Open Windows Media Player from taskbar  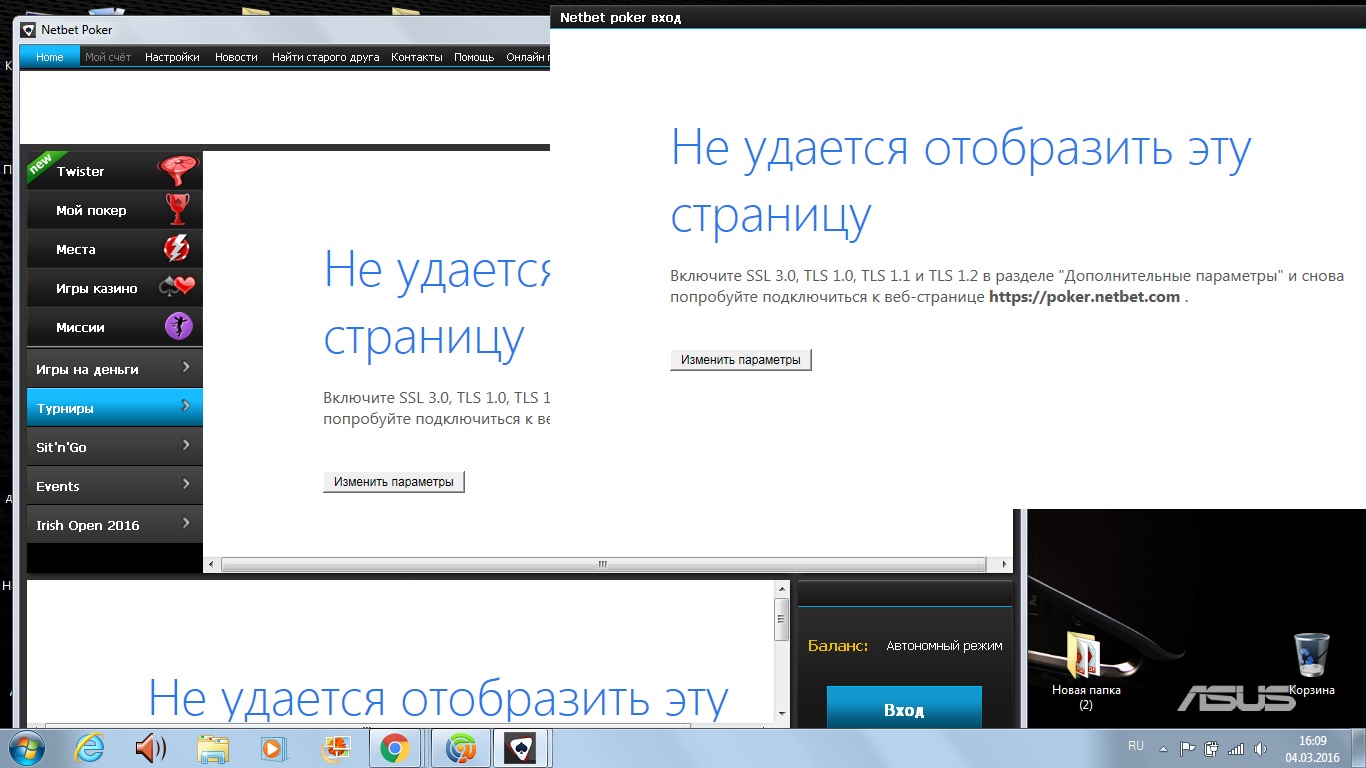pos(272,748)
